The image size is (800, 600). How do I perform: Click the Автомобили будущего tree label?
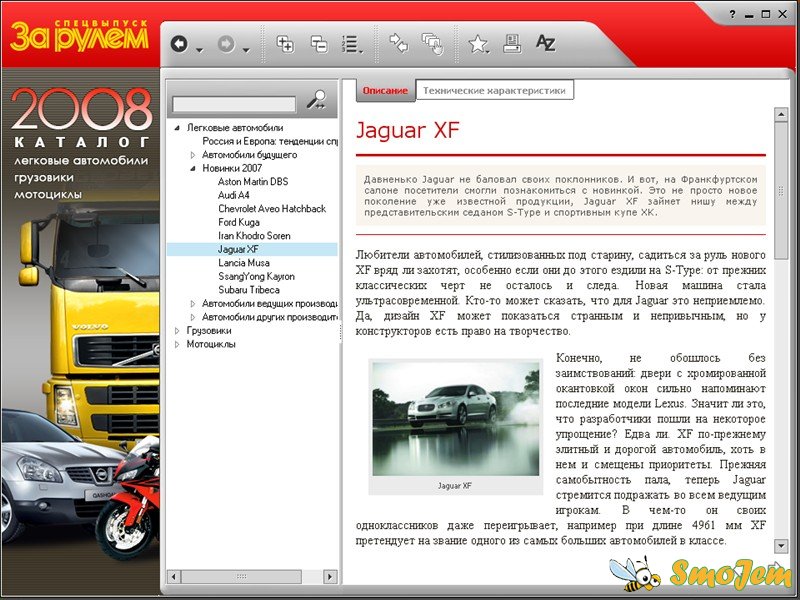(249, 155)
